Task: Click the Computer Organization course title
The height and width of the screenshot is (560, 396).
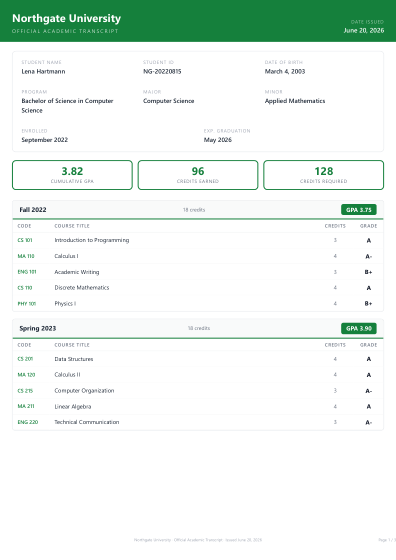Action: tap(84, 391)
